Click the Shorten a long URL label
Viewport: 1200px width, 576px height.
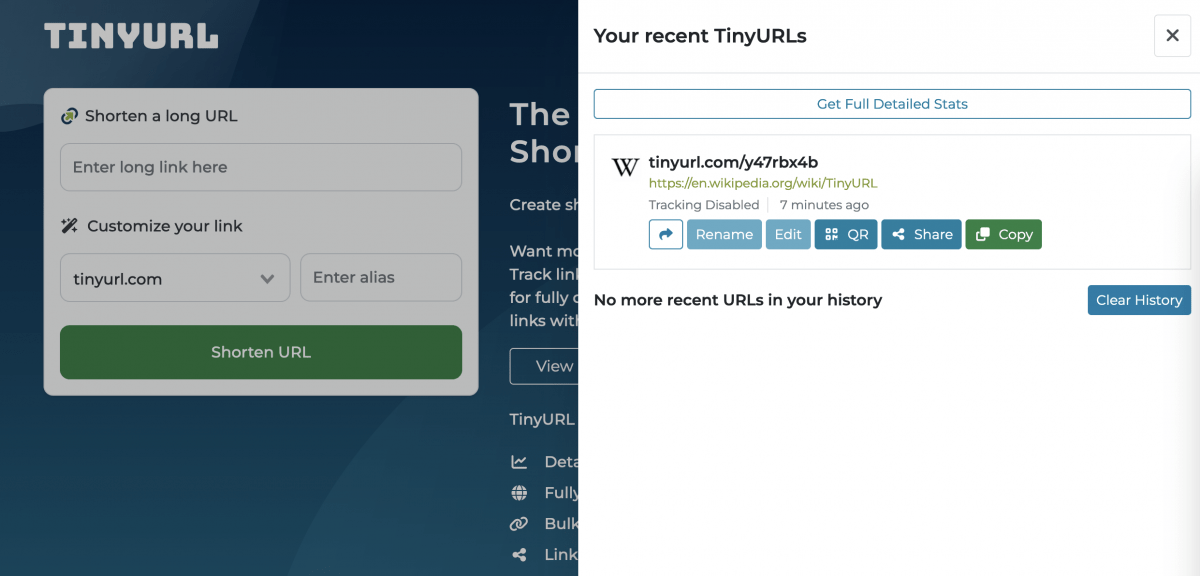[x=161, y=116]
